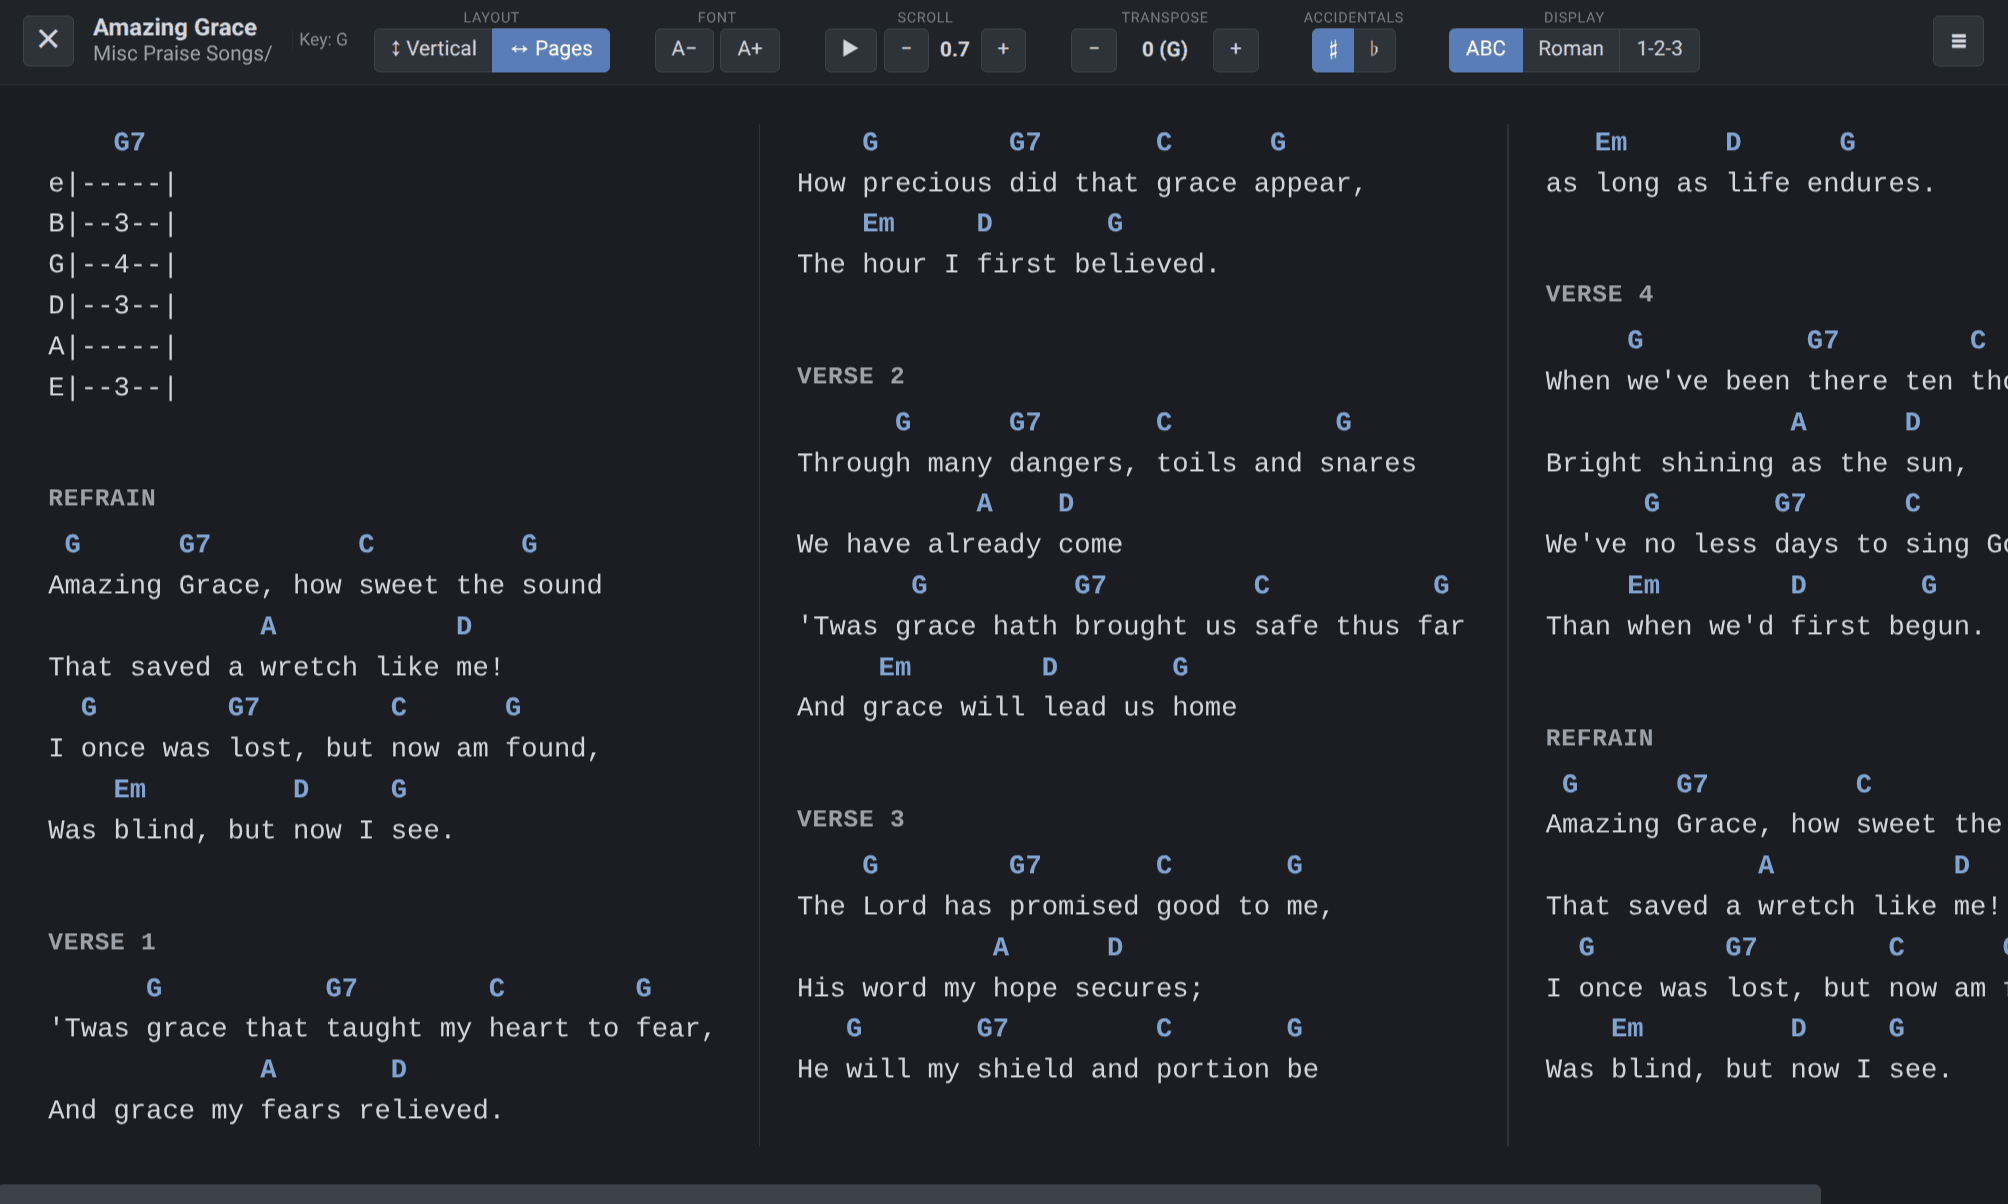Lower transpose with the minus stepper
Screen dimensions: 2008x1204
pos(1093,49)
